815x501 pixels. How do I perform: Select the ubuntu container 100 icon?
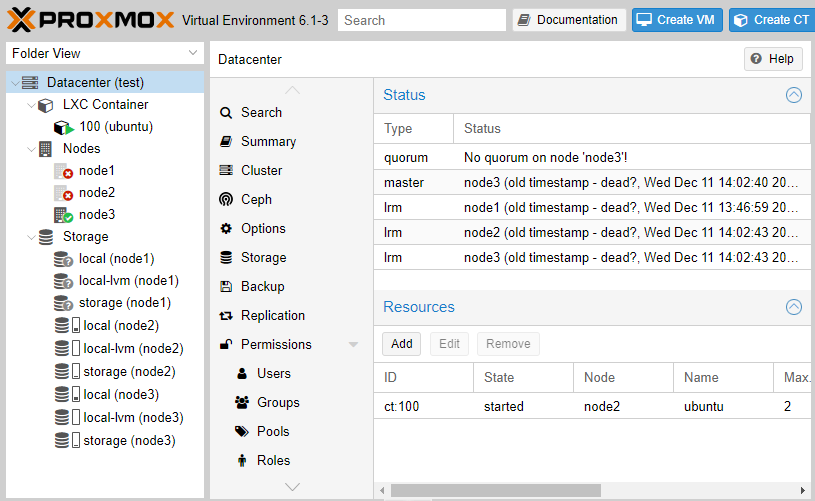coord(62,127)
